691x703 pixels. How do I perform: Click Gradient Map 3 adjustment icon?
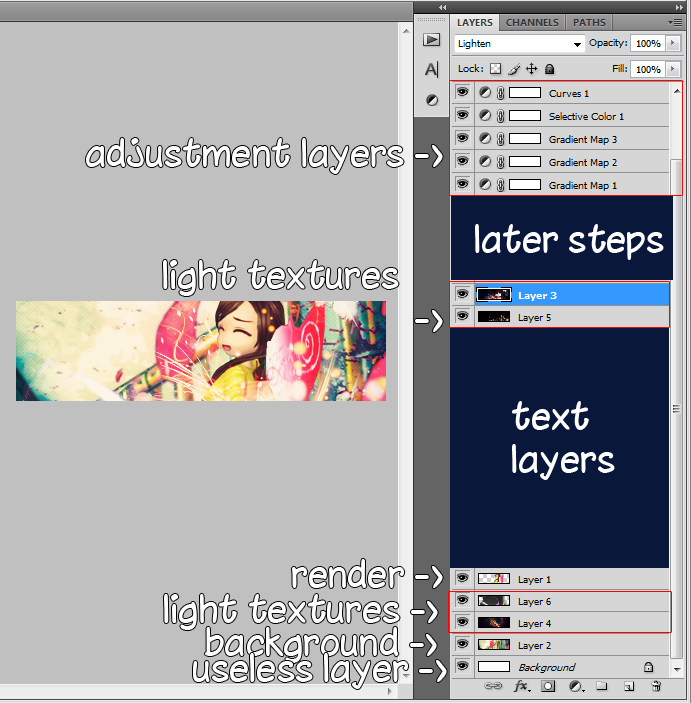485,139
